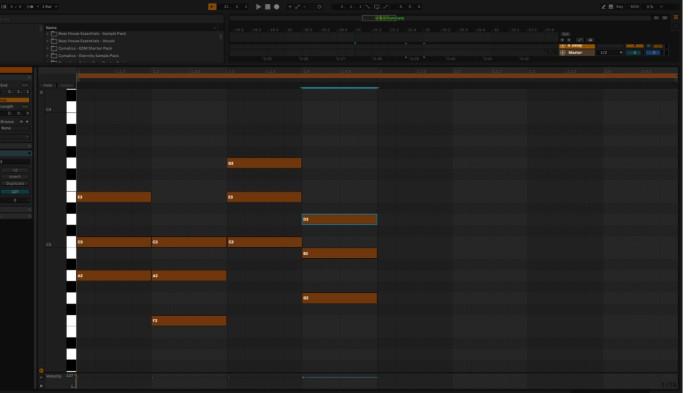This screenshot has height=393, width=700.
Task: Expand the 'Bass House Essentials - Sample Pack' folder
Action: (x=47, y=33)
